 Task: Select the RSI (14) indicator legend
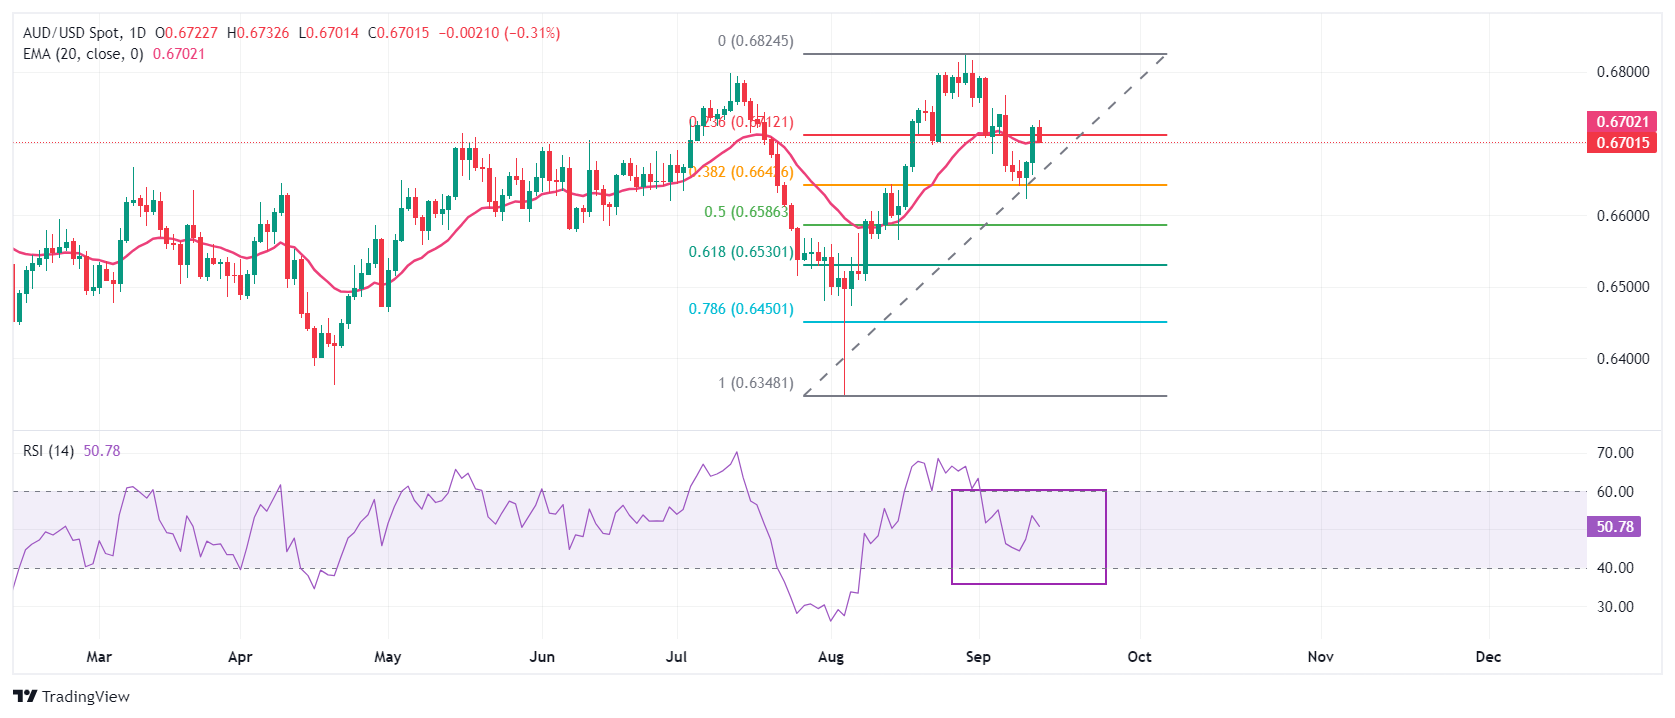48,451
